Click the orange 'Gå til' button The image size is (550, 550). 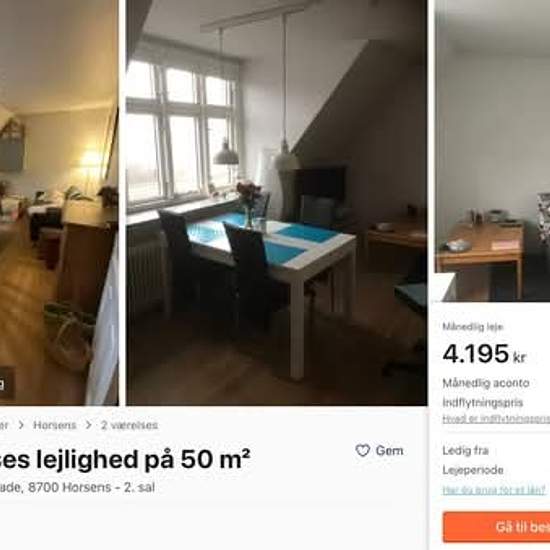coord(496,527)
